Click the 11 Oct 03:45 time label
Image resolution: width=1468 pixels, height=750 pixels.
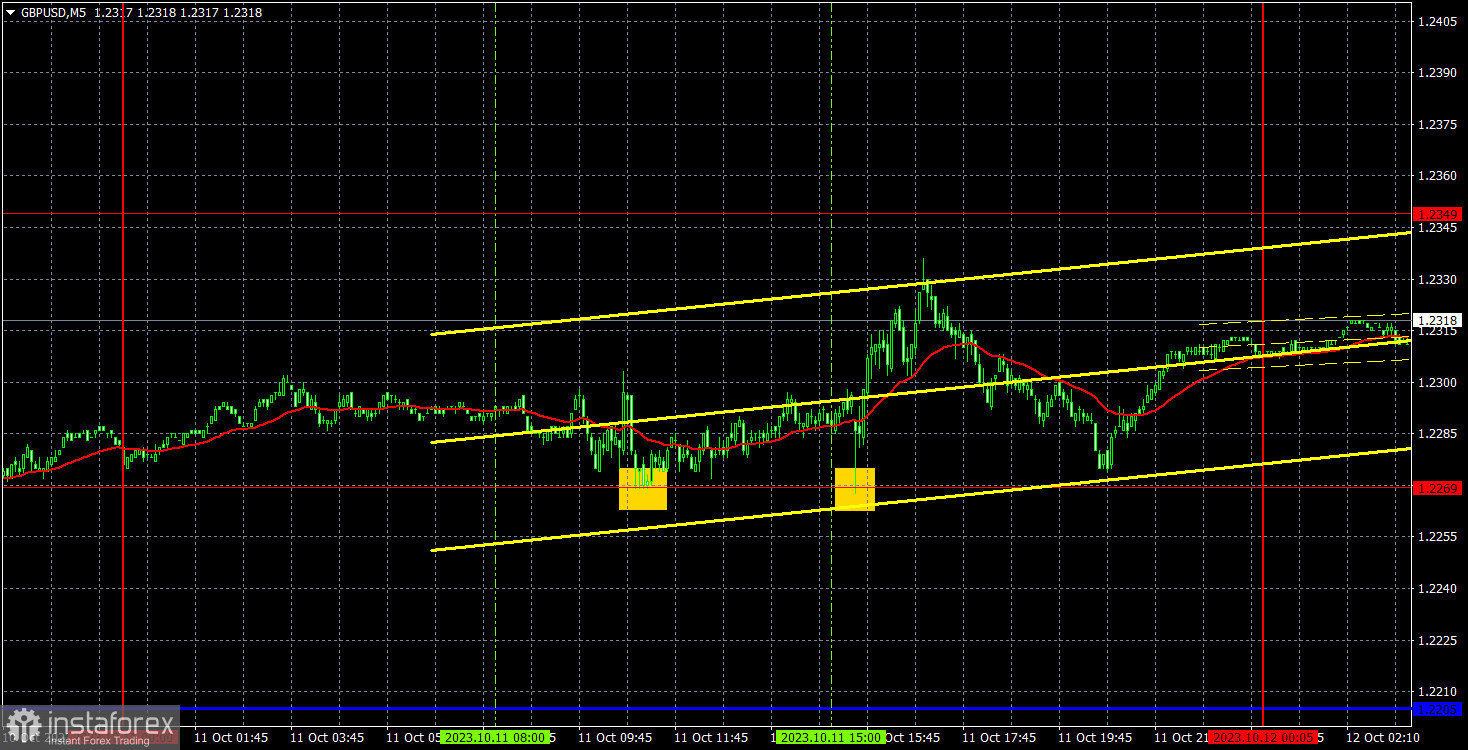point(327,737)
